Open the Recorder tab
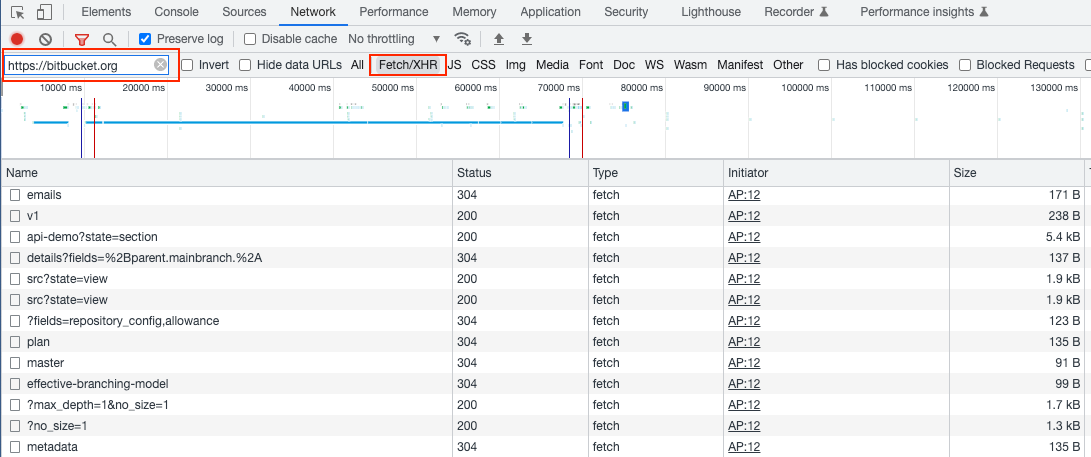Screen dimensions: 1091x457 tap(796, 12)
